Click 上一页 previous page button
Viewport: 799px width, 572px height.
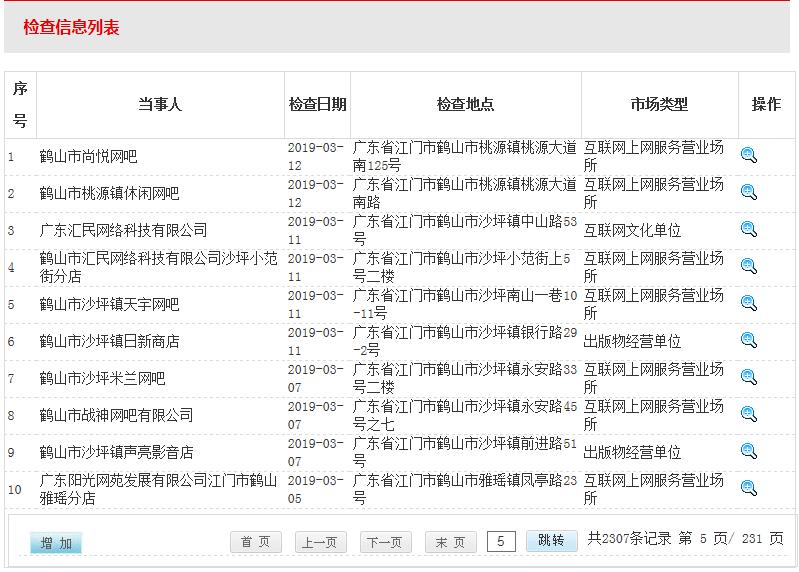click(320, 542)
